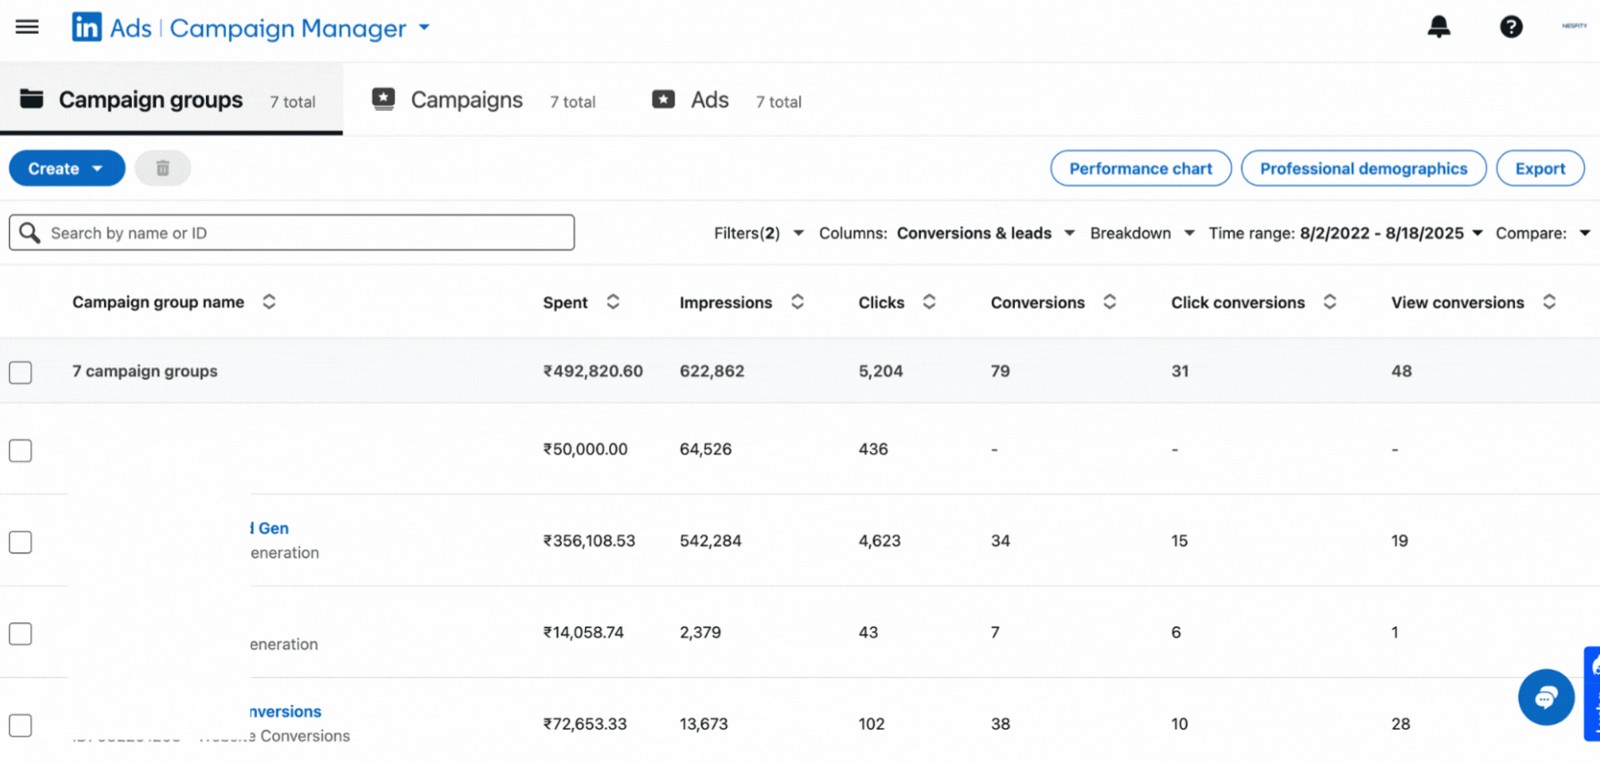Open the Compare dropdown
This screenshot has height=763, width=1600.
(1543, 233)
